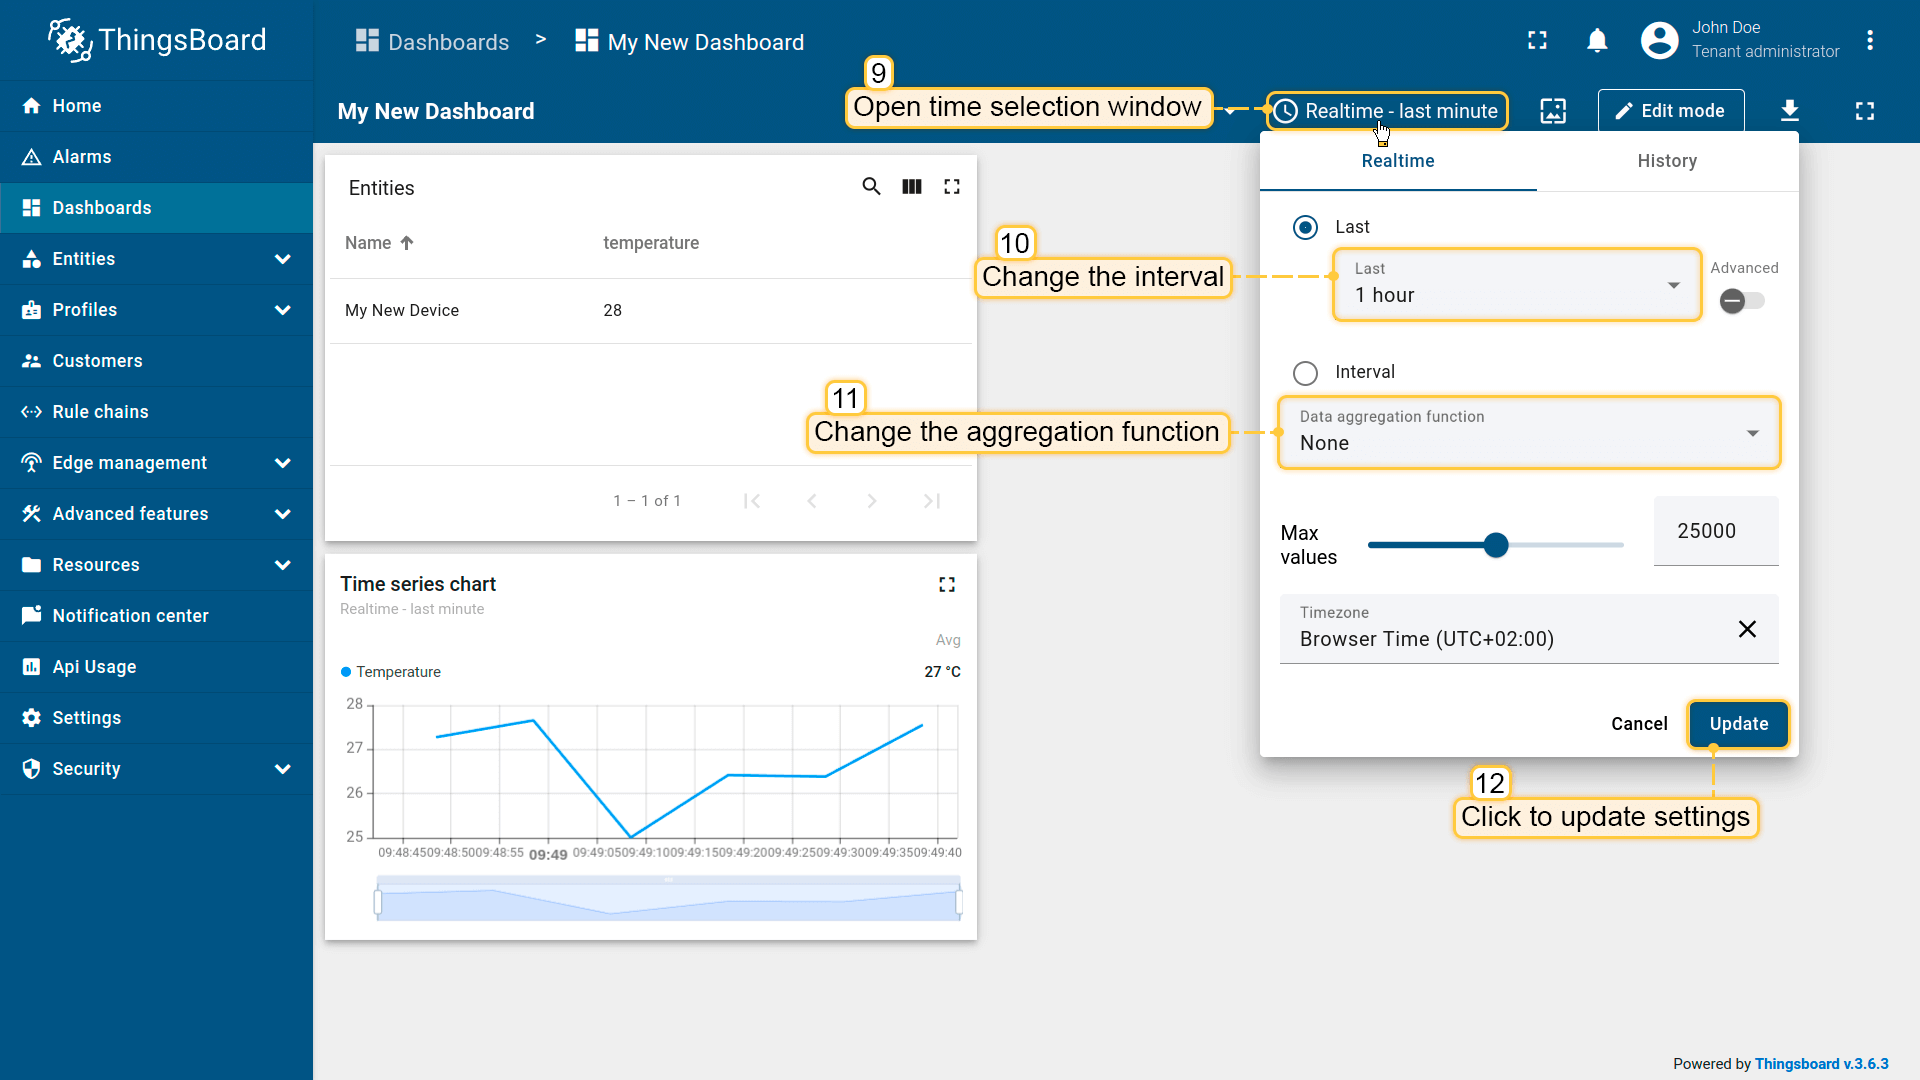Click the Profiles sidebar icon
This screenshot has height=1080, width=1920.
point(31,310)
